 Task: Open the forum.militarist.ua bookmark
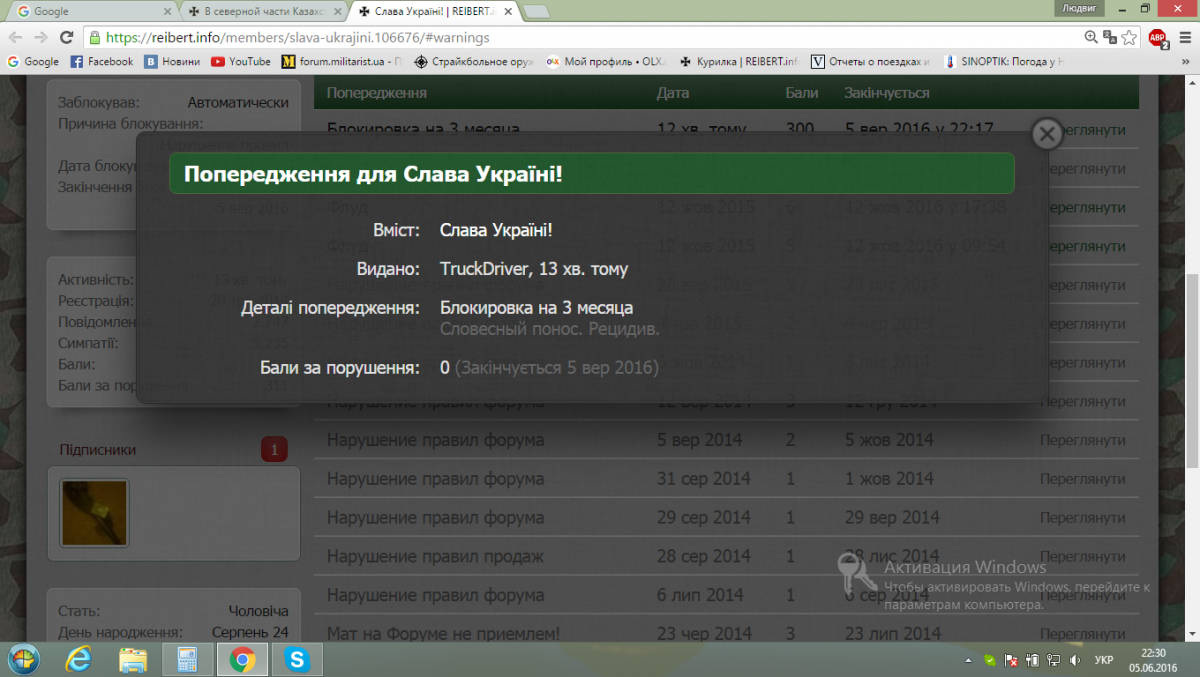click(x=342, y=61)
